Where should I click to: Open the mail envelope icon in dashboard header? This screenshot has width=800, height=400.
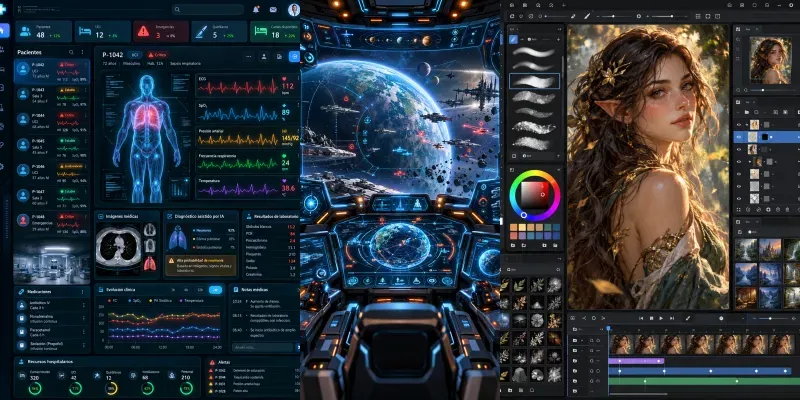pyautogui.click(x=273, y=10)
